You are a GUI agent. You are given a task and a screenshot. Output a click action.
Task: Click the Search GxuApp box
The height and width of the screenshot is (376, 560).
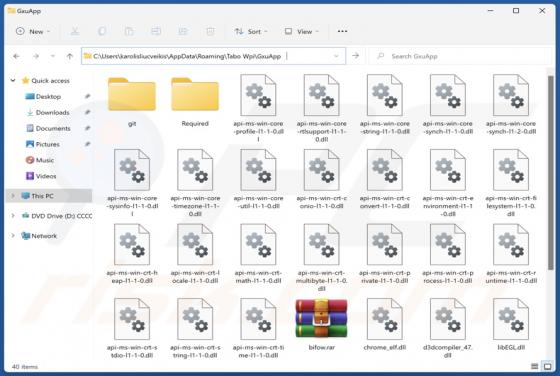[x=461, y=56]
